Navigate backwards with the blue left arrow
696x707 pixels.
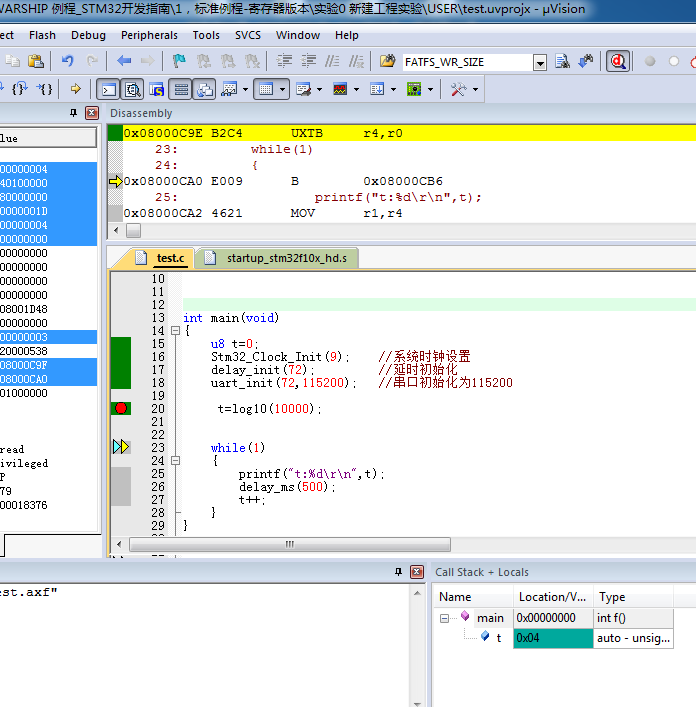point(124,61)
